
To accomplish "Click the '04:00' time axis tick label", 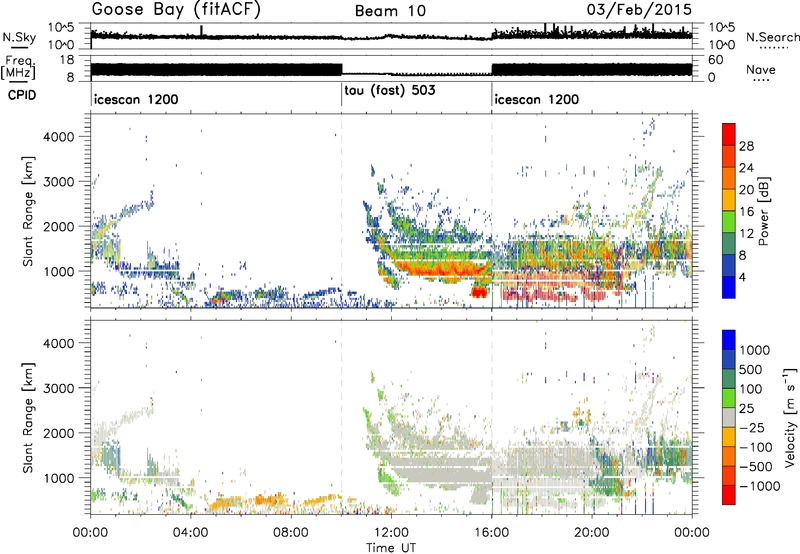I will pyautogui.click(x=190, y=533).
